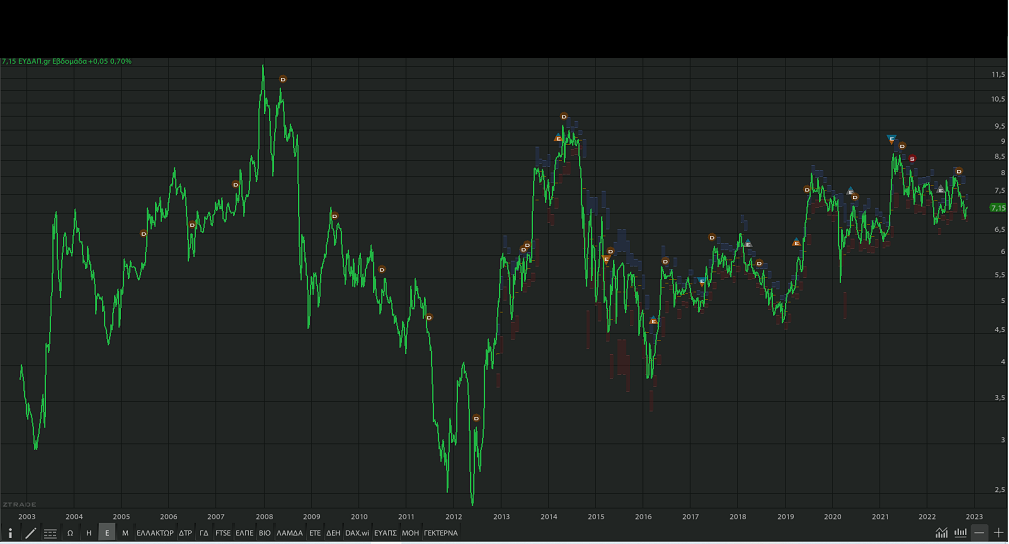
Task: Load the ΒΙΟ symbol
Action: tap(264, 533)
